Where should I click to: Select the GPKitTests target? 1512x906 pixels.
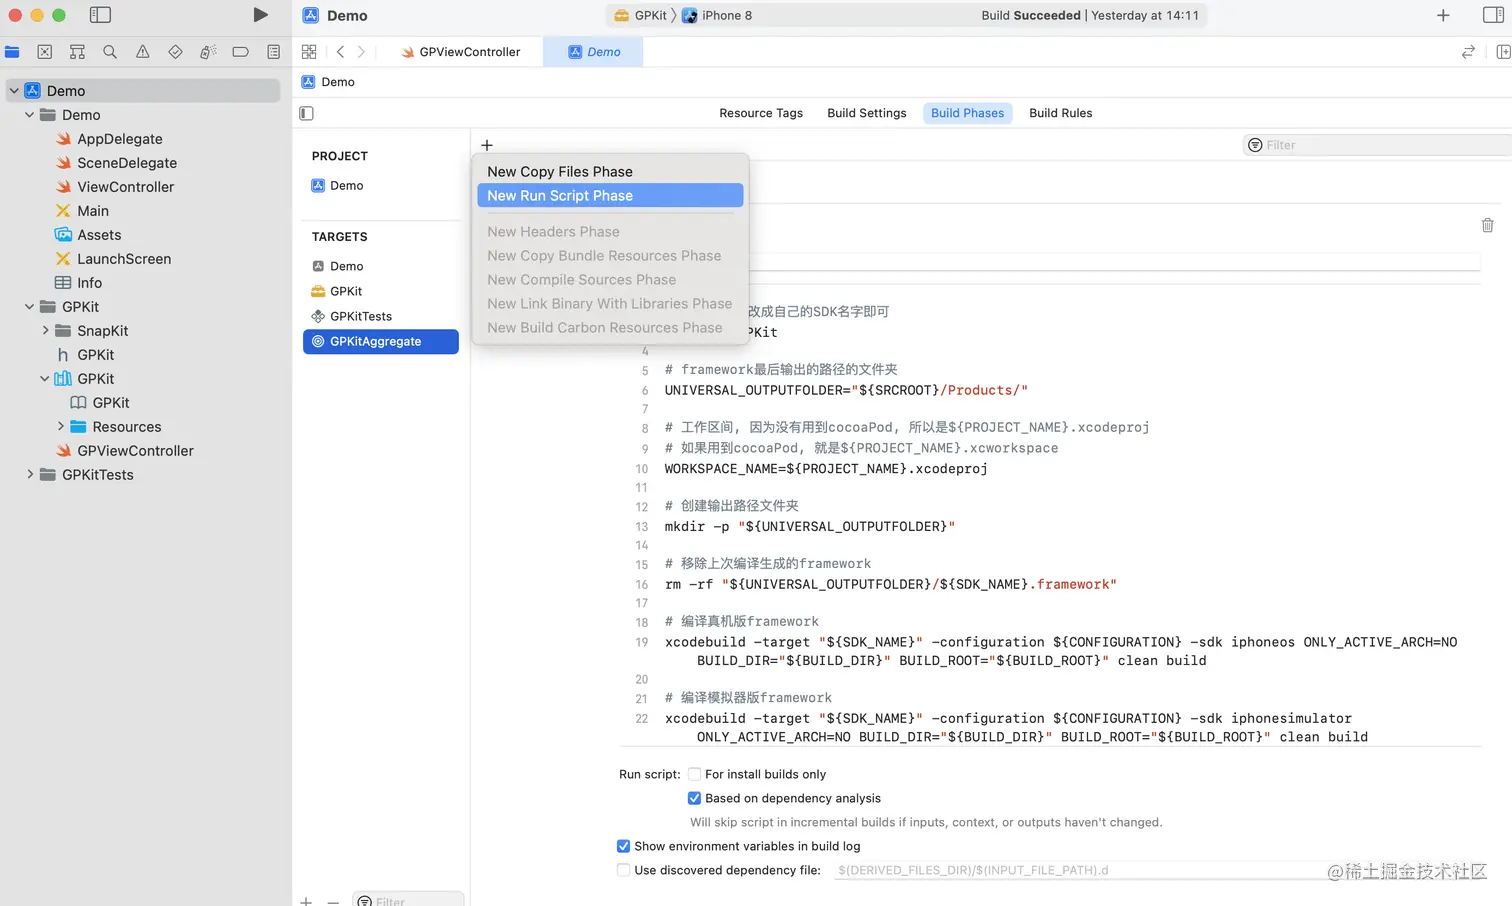[x=380, y=316]
